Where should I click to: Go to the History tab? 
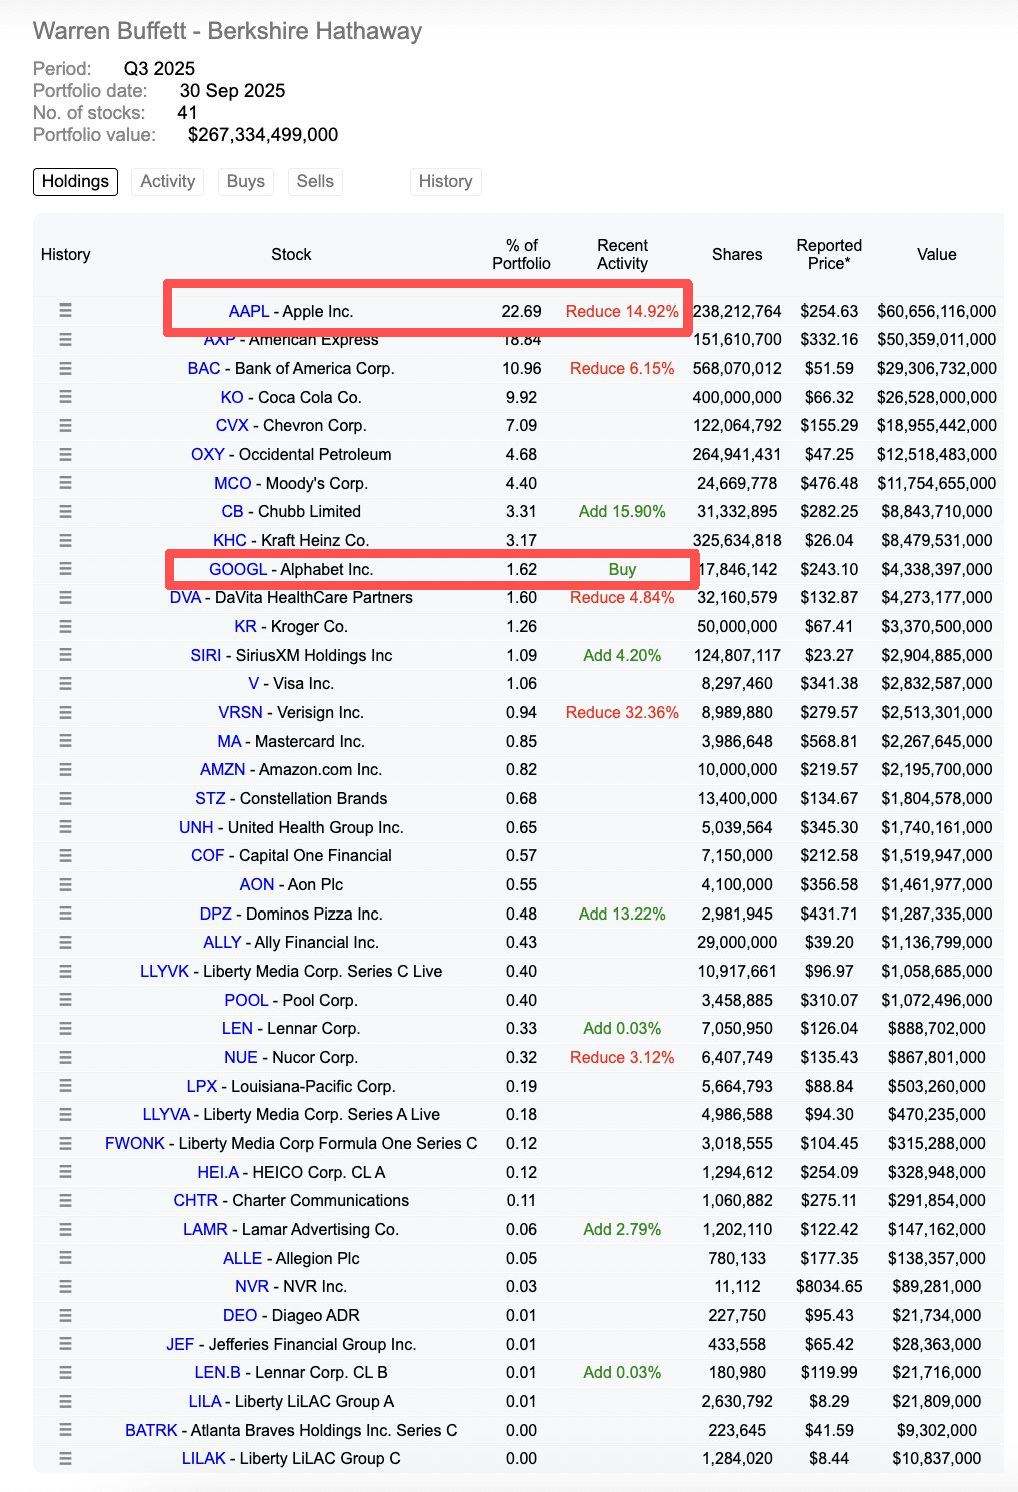point(445,181)
